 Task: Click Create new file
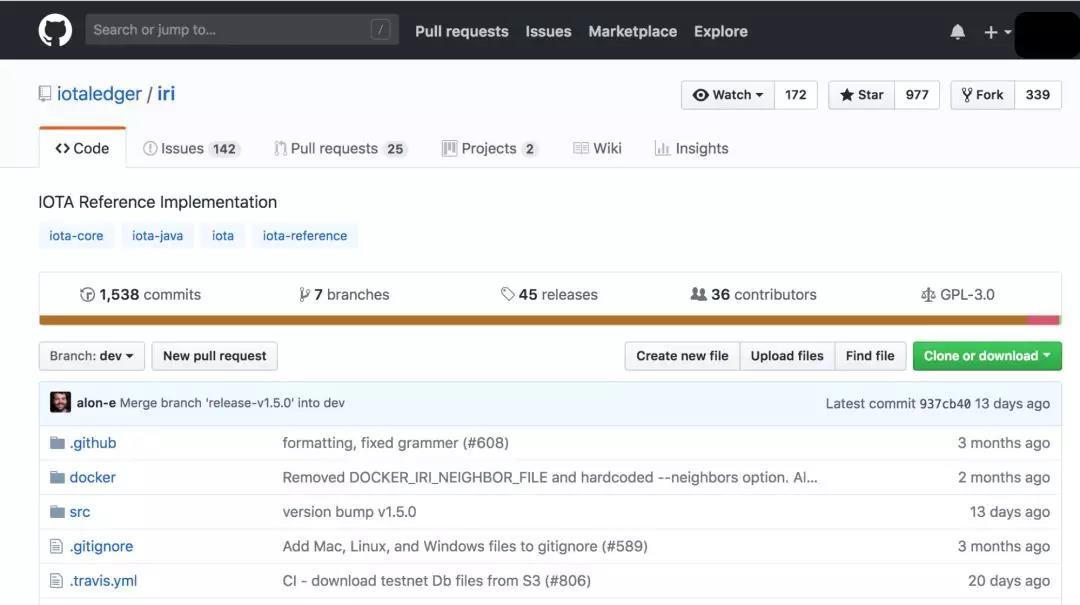(682, 356)
